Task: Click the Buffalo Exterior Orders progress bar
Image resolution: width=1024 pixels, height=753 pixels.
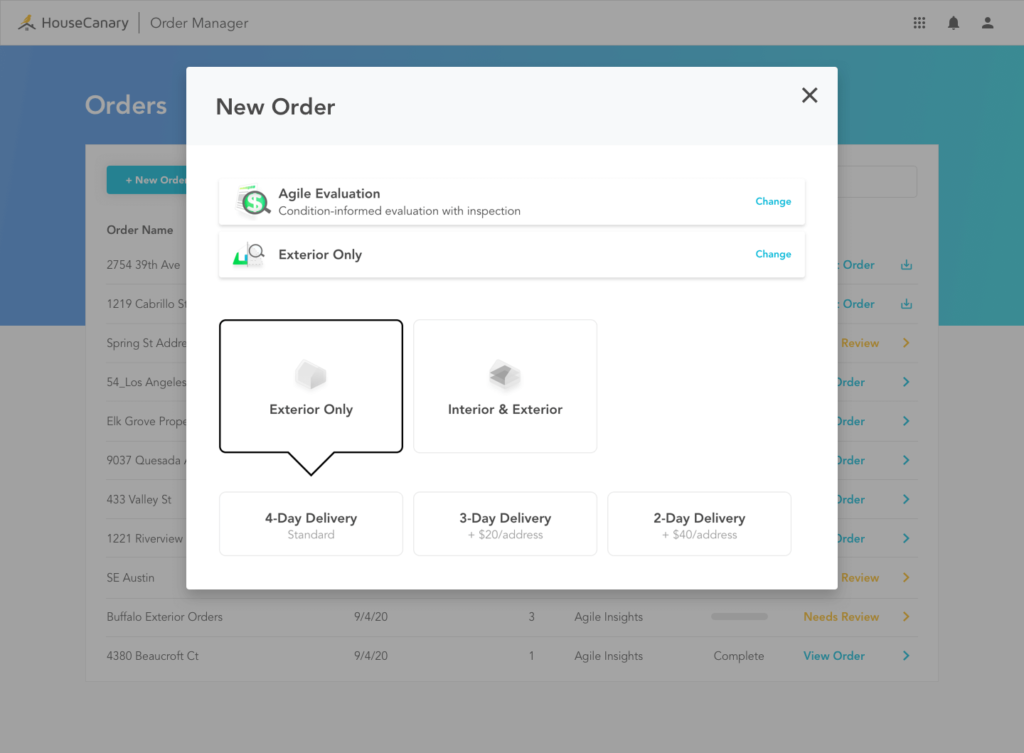Action: [x=739, y=617]
